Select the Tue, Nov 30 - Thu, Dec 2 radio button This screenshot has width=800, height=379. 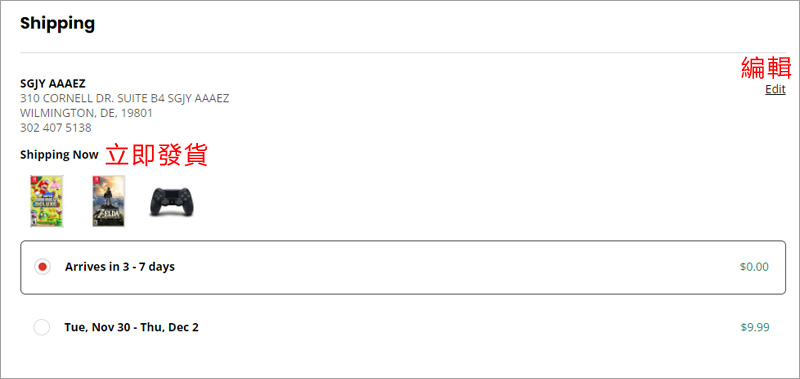[x=41, y=327]
